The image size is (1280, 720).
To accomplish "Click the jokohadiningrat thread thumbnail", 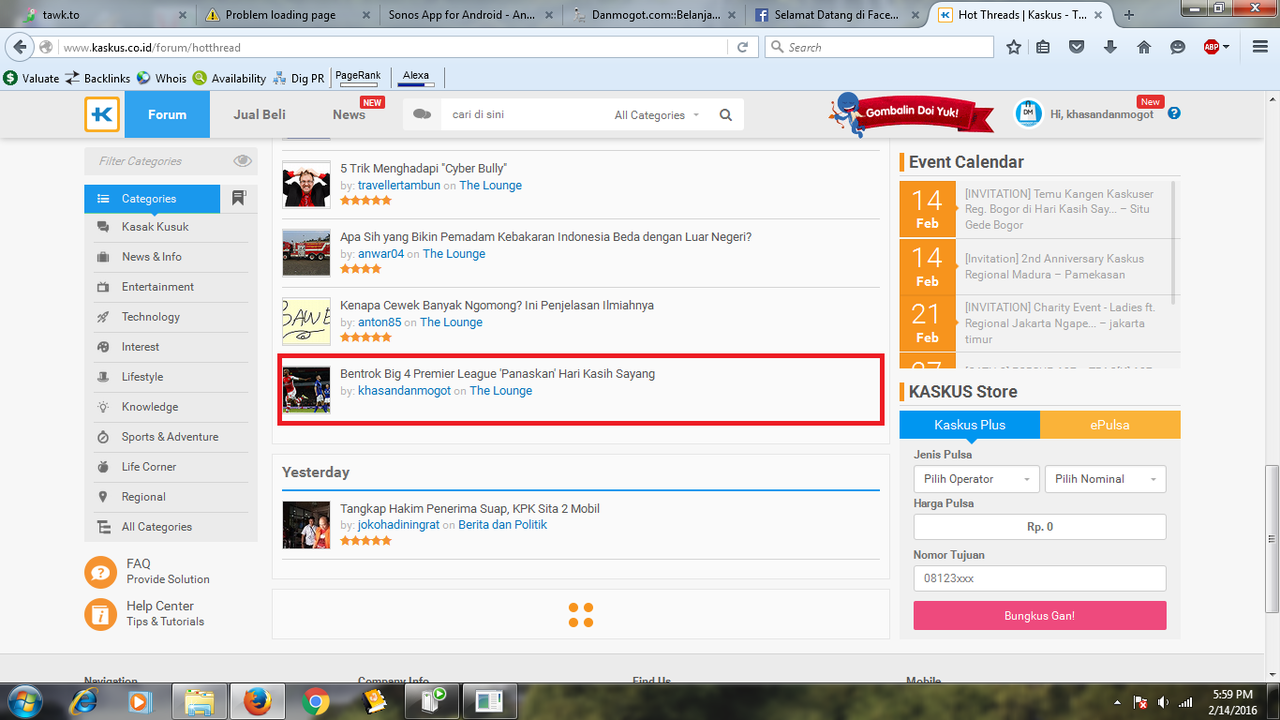I will 306,525.
